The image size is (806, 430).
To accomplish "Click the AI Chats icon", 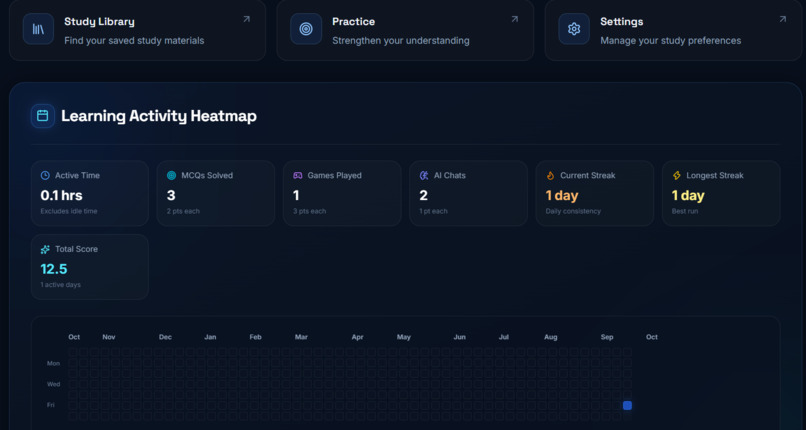I will (424, 176).
